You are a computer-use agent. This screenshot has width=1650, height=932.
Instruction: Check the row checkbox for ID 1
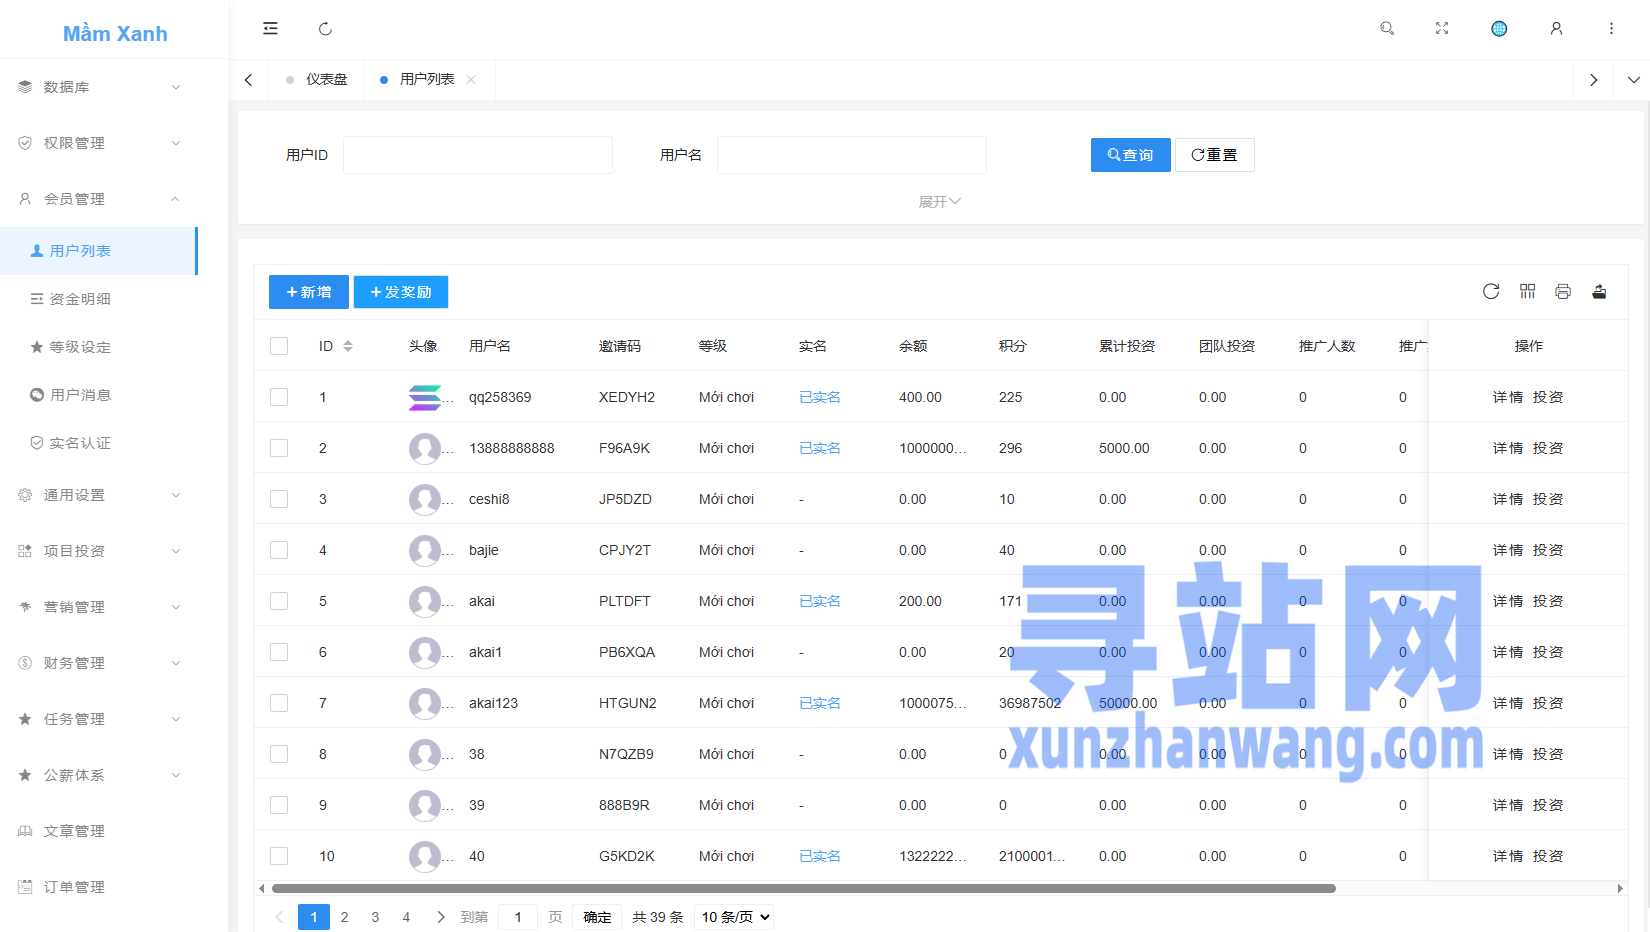click(279, 397)
